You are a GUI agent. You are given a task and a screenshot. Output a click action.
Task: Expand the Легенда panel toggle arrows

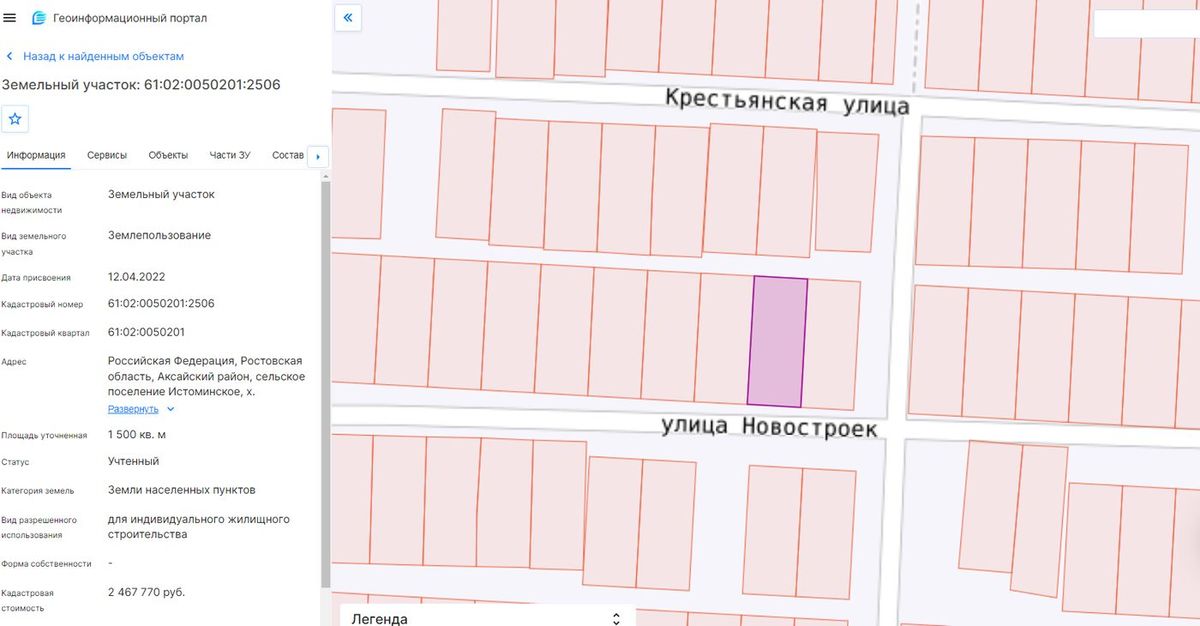[x=616, y=619]
